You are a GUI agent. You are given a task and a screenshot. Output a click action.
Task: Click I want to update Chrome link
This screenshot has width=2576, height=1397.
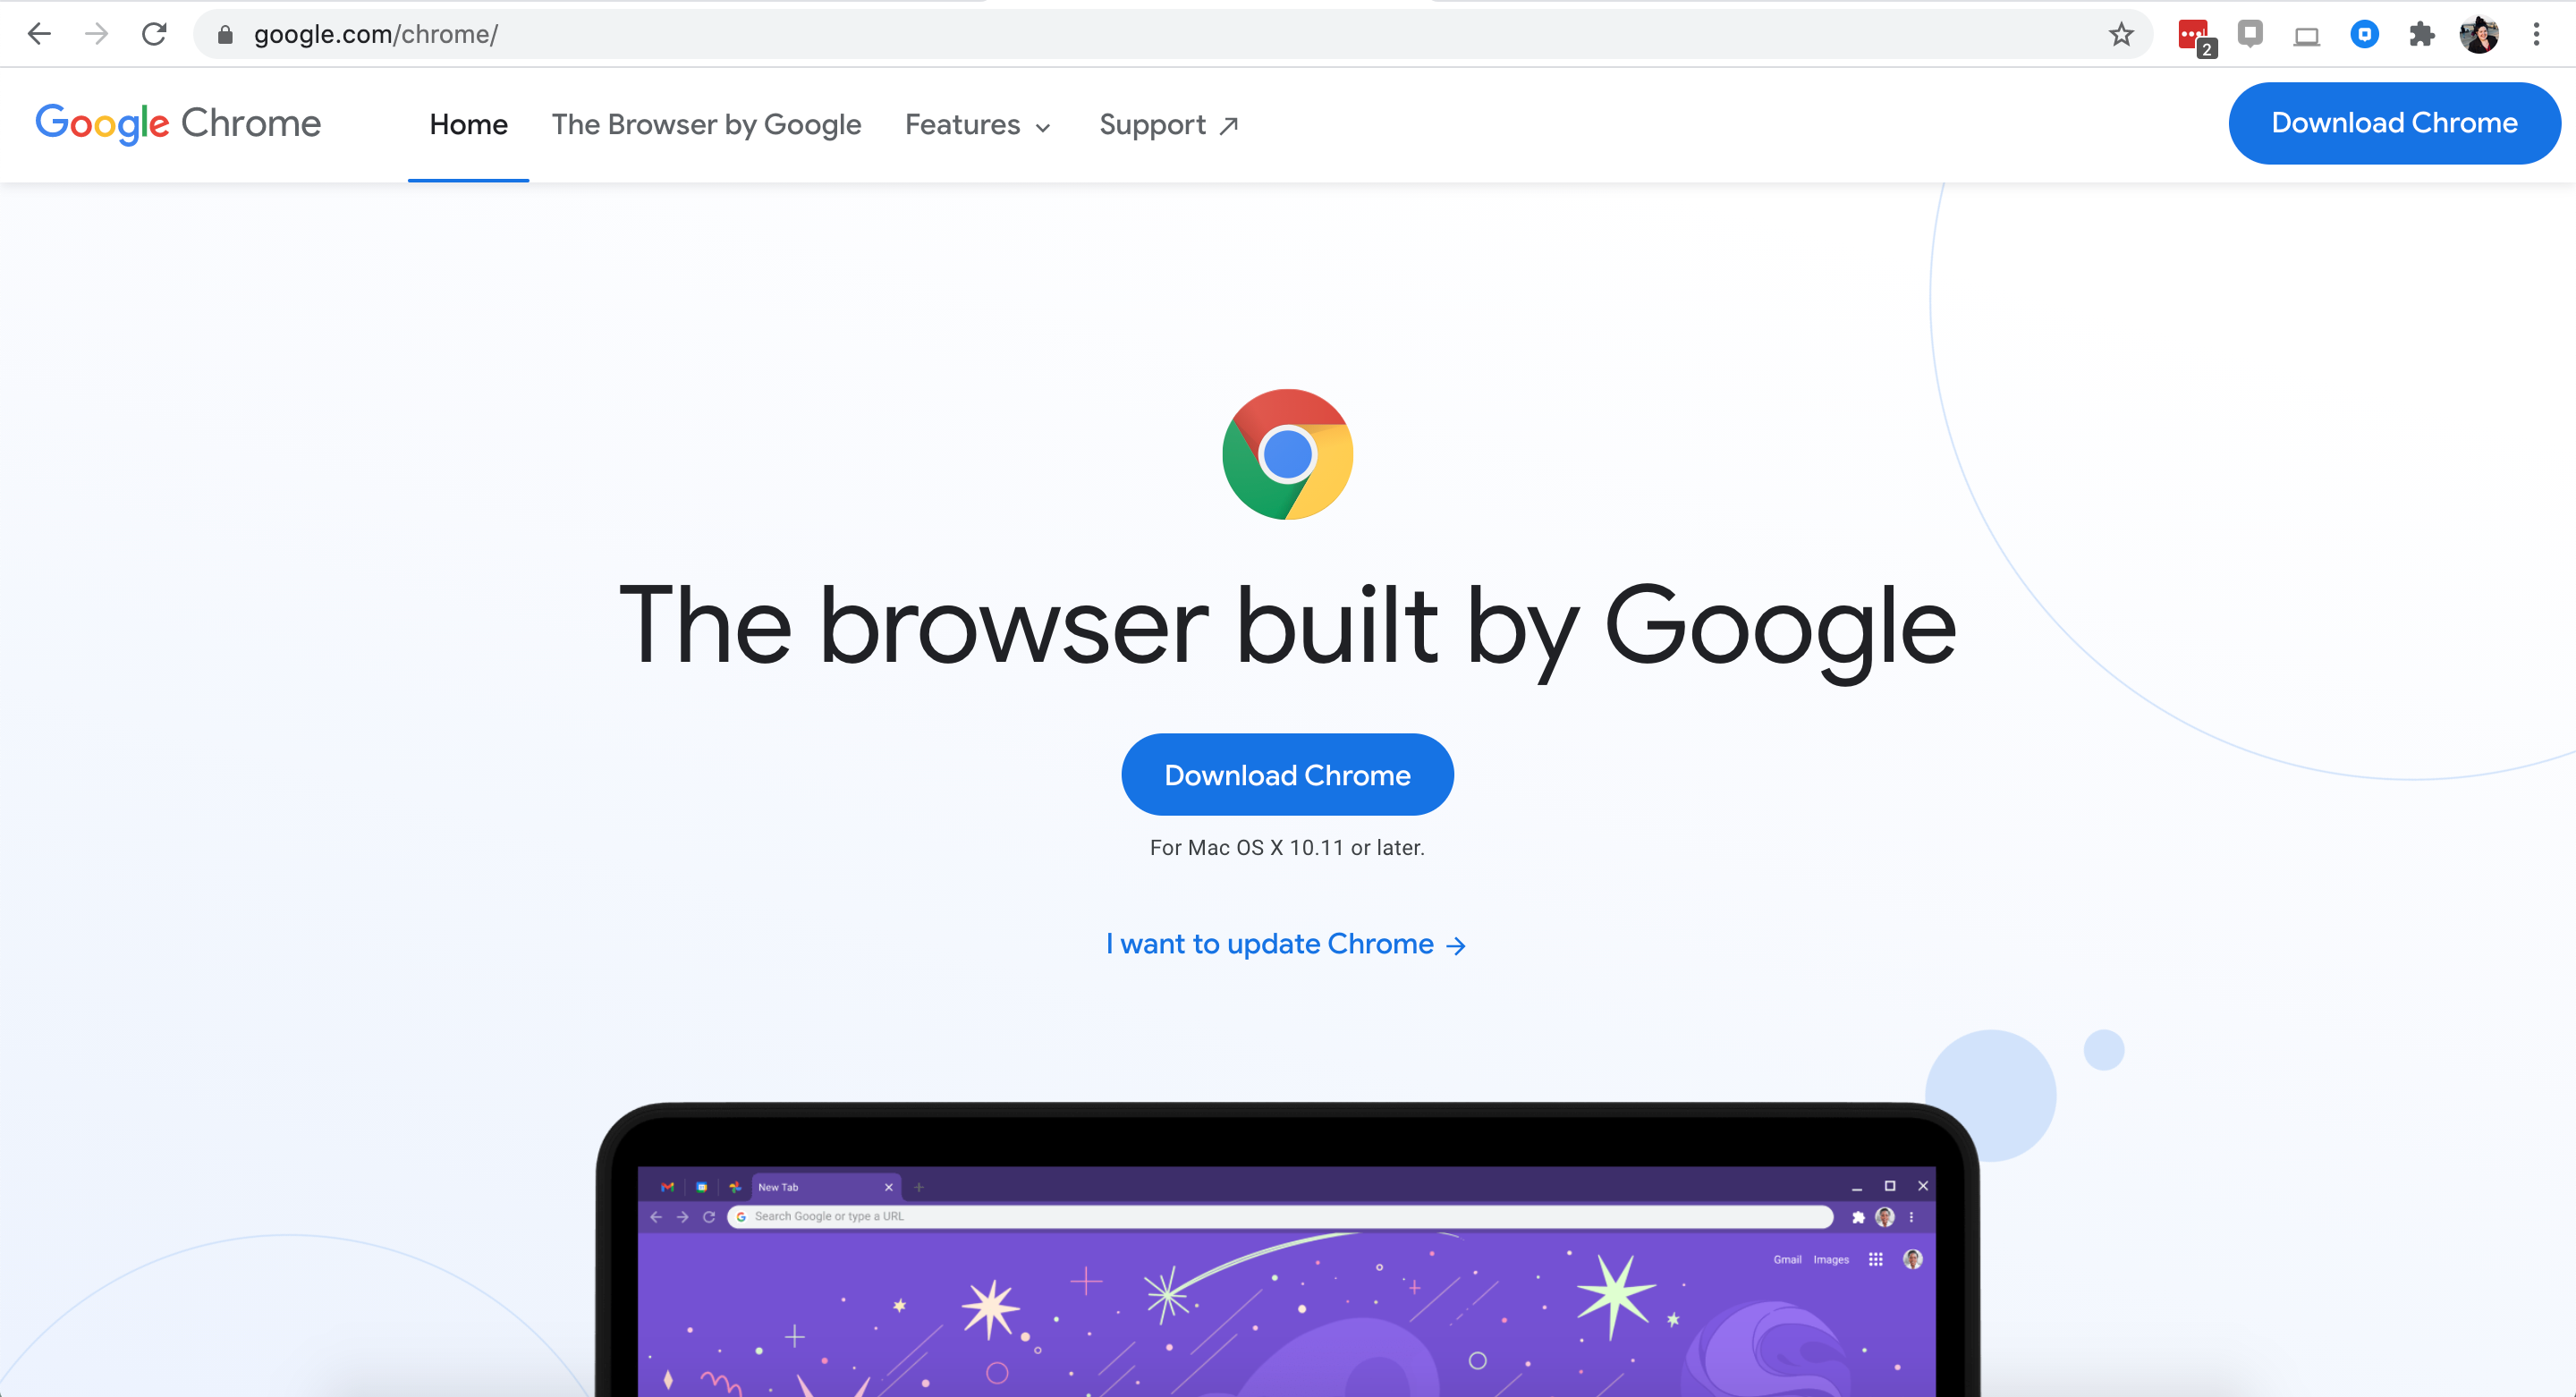[1286, 943]
